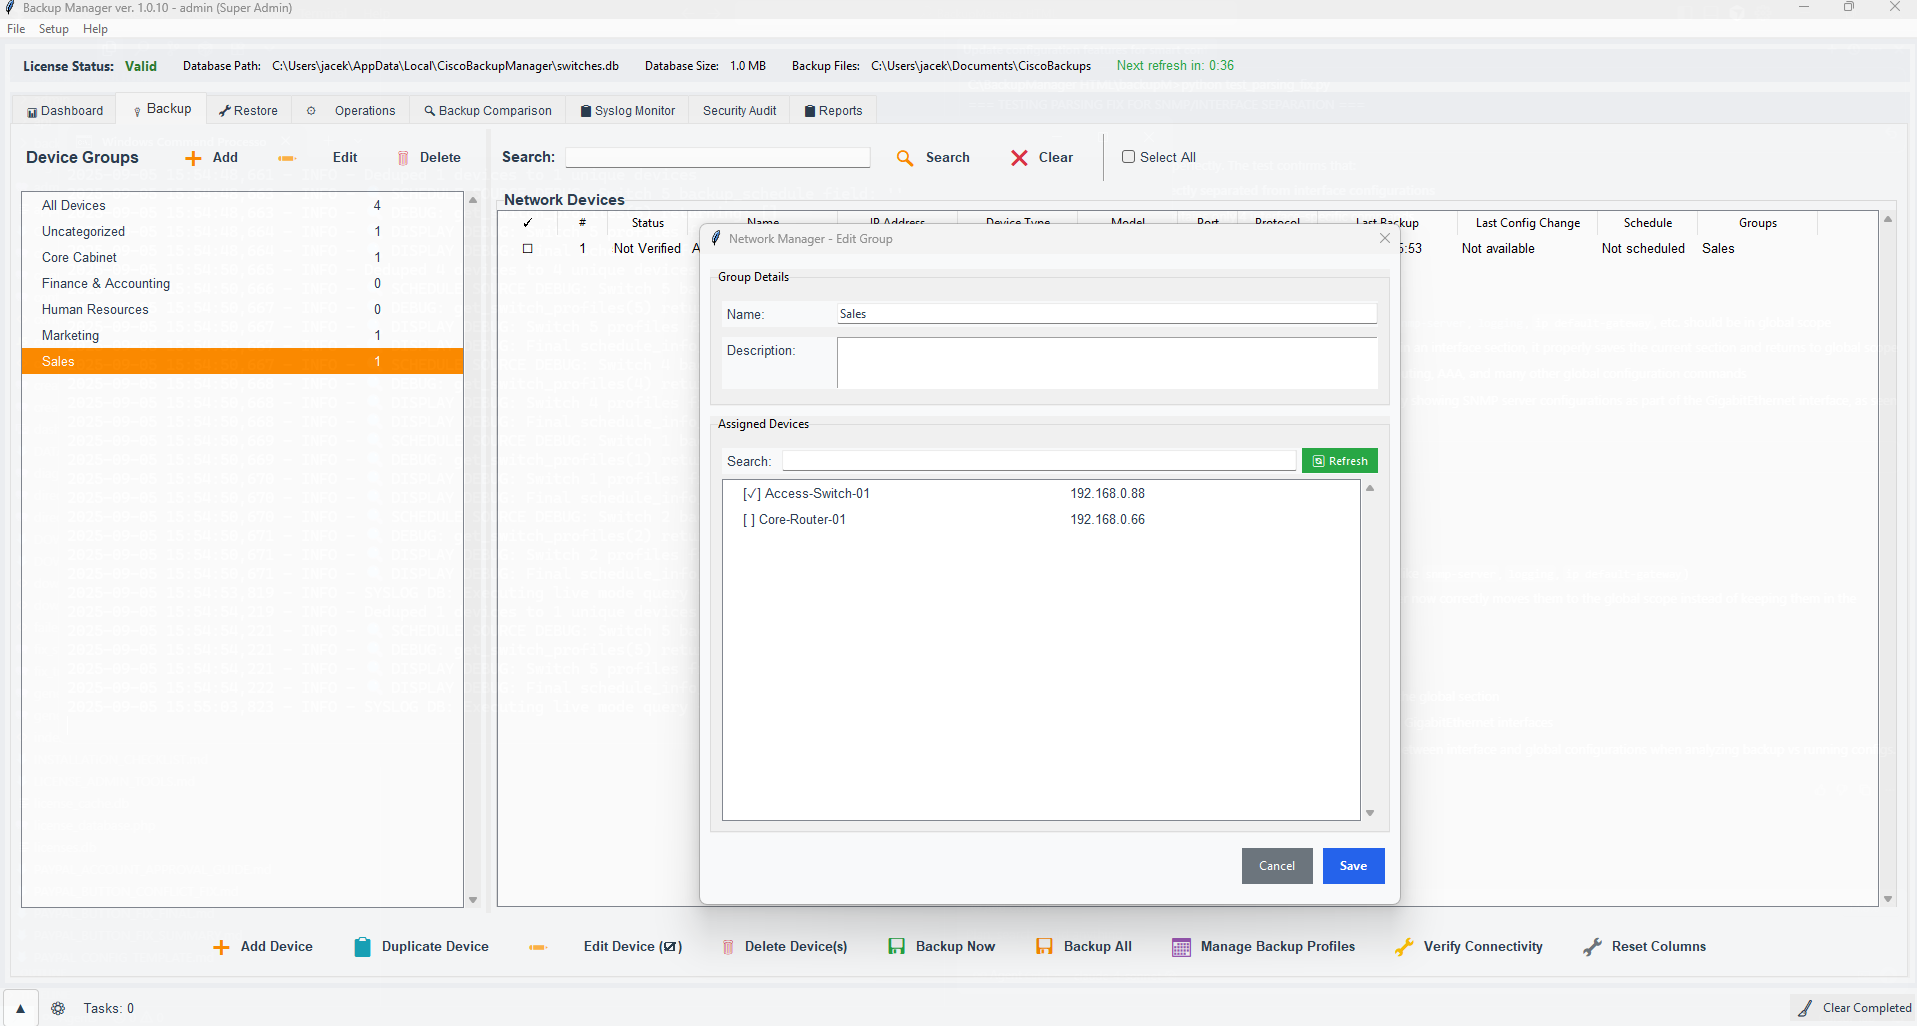Uncheck Access-Switch-01 in Assigned Devices
1917x1026 pixels.
[x=752, y=494]
